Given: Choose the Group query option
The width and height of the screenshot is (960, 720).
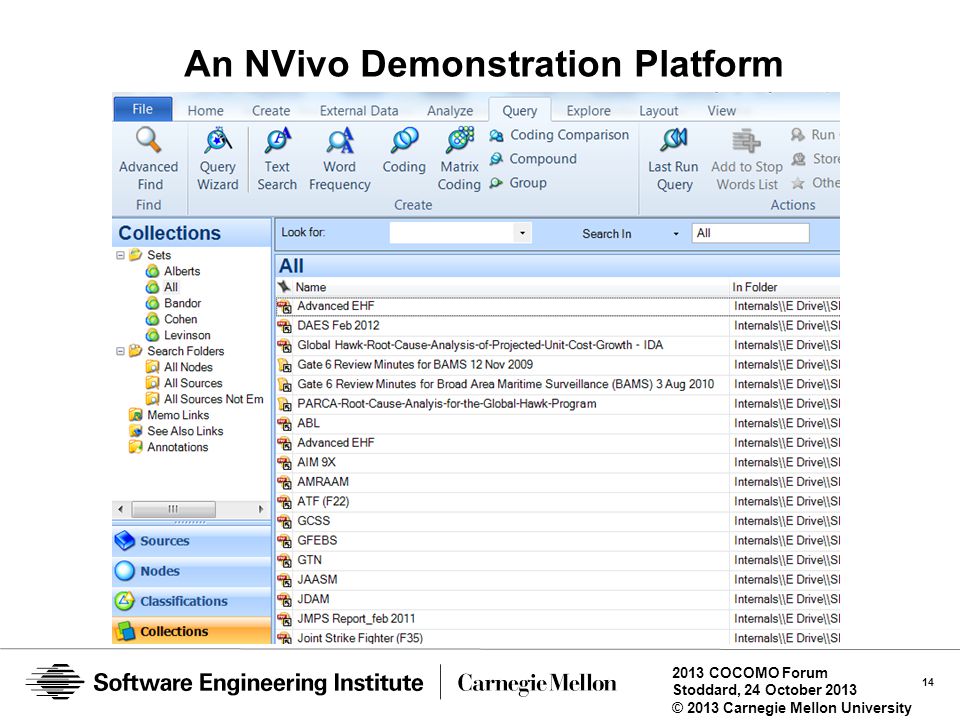Looking at the screenshot, I should pos(518,183).
